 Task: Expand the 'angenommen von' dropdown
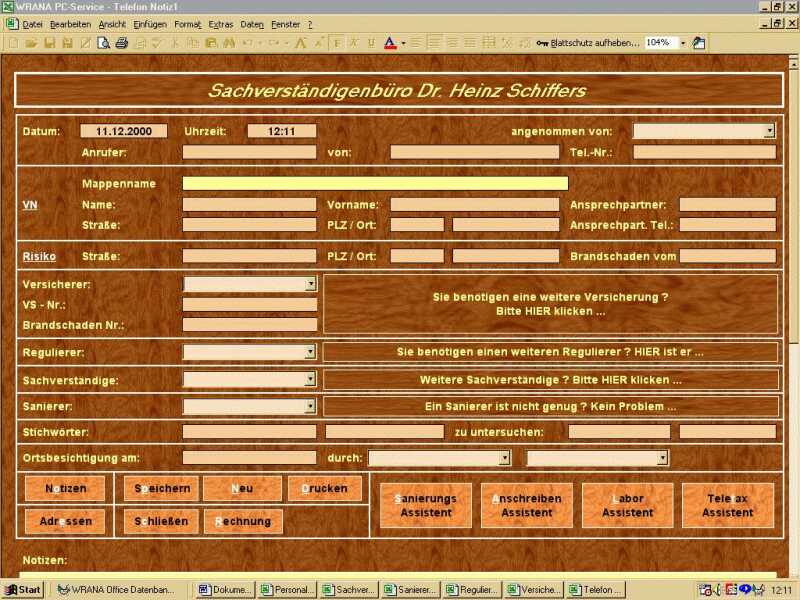[x=769, y=131]
